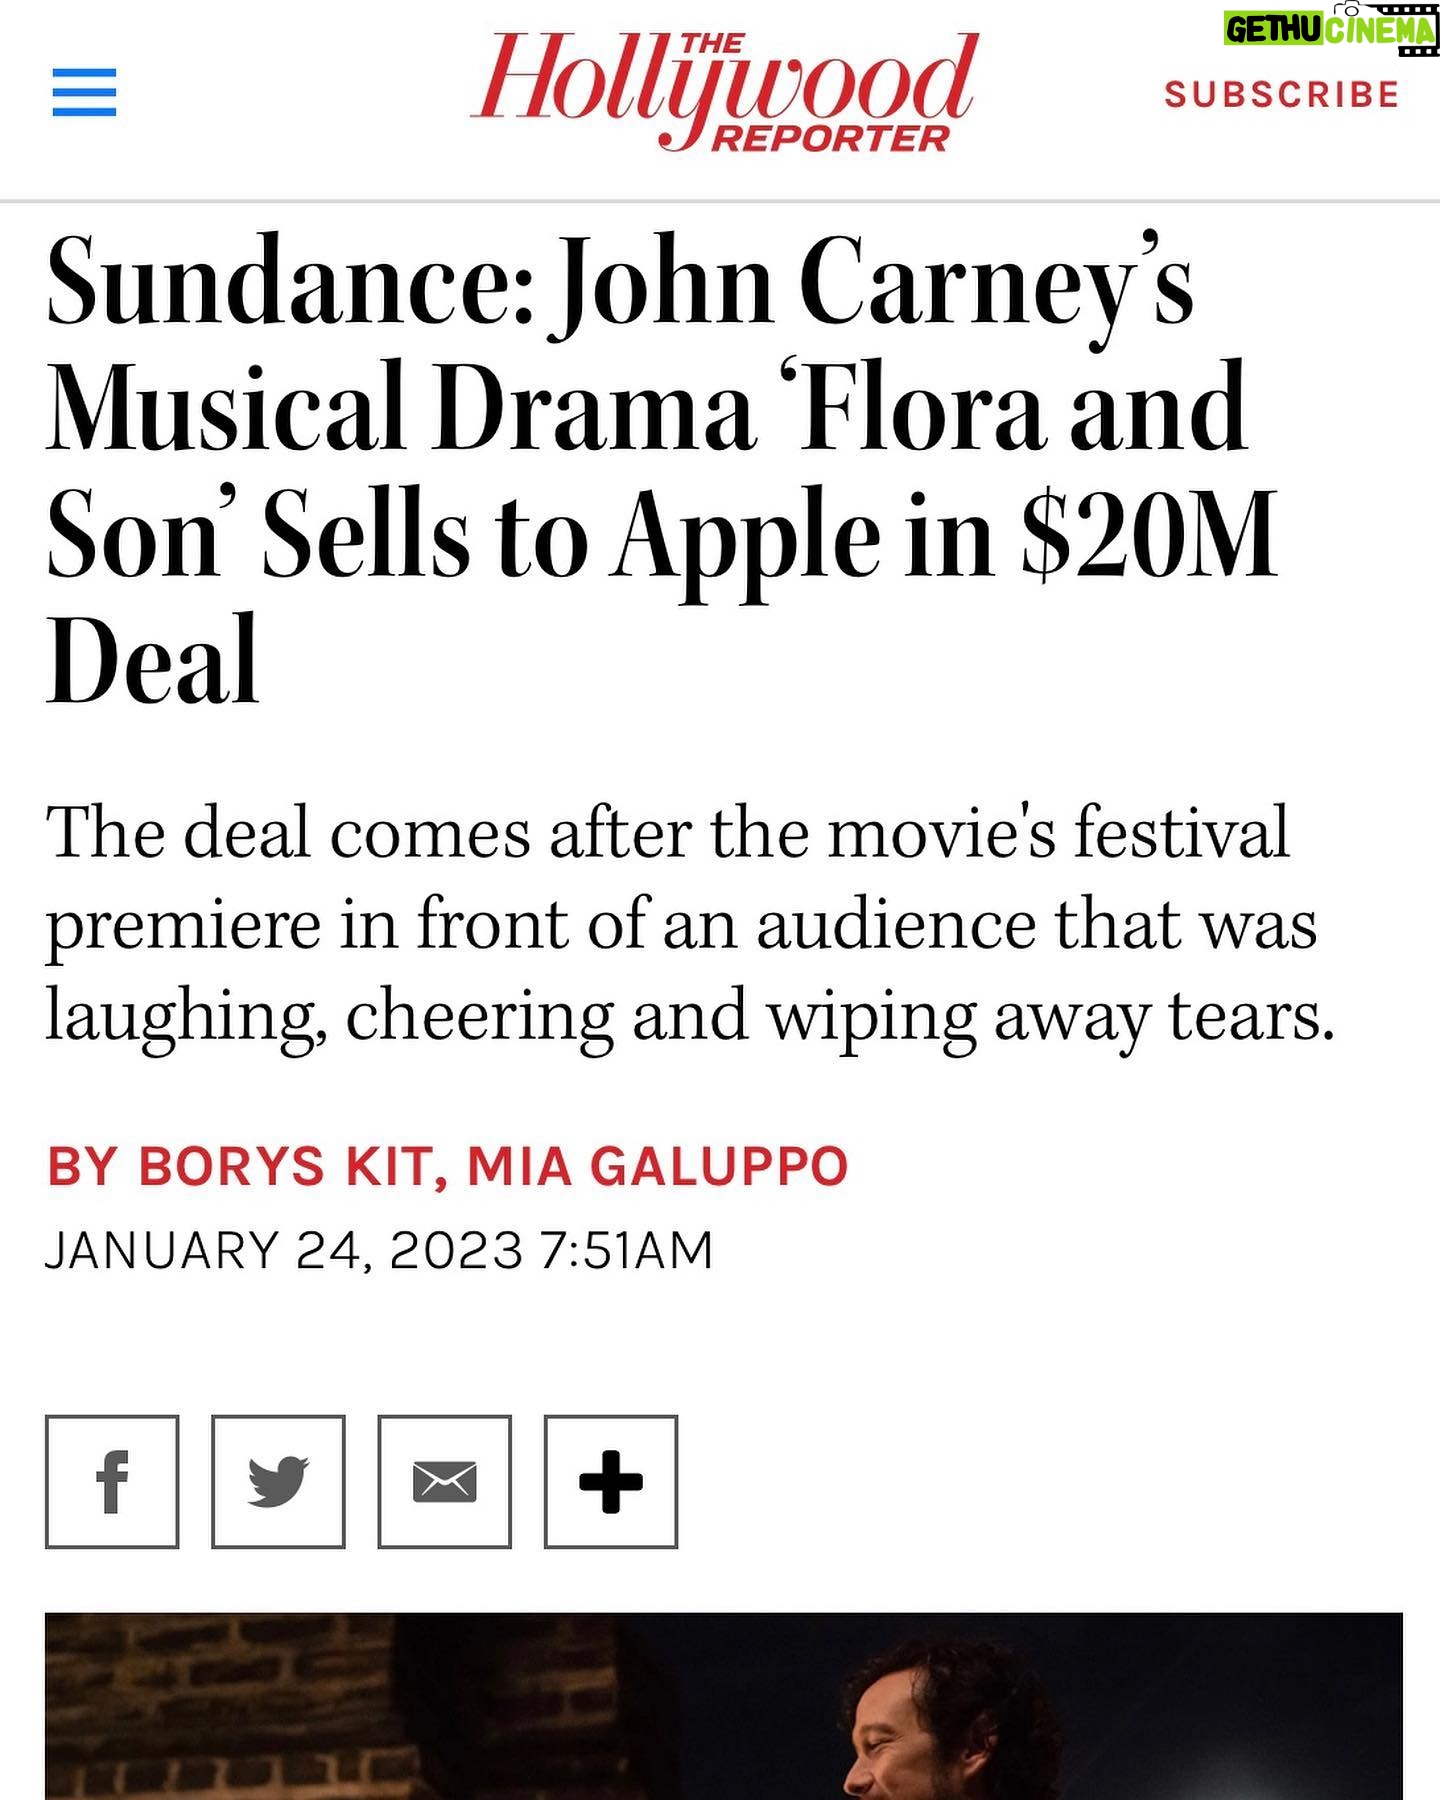Share article on Twitter

pos(278,1481)
